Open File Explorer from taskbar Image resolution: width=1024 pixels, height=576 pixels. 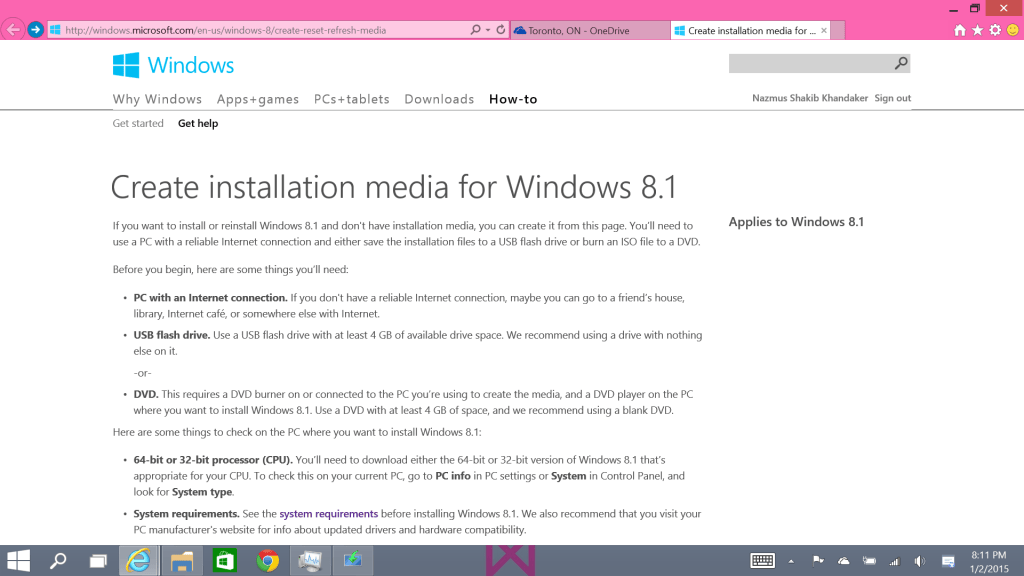coord(182,561)
